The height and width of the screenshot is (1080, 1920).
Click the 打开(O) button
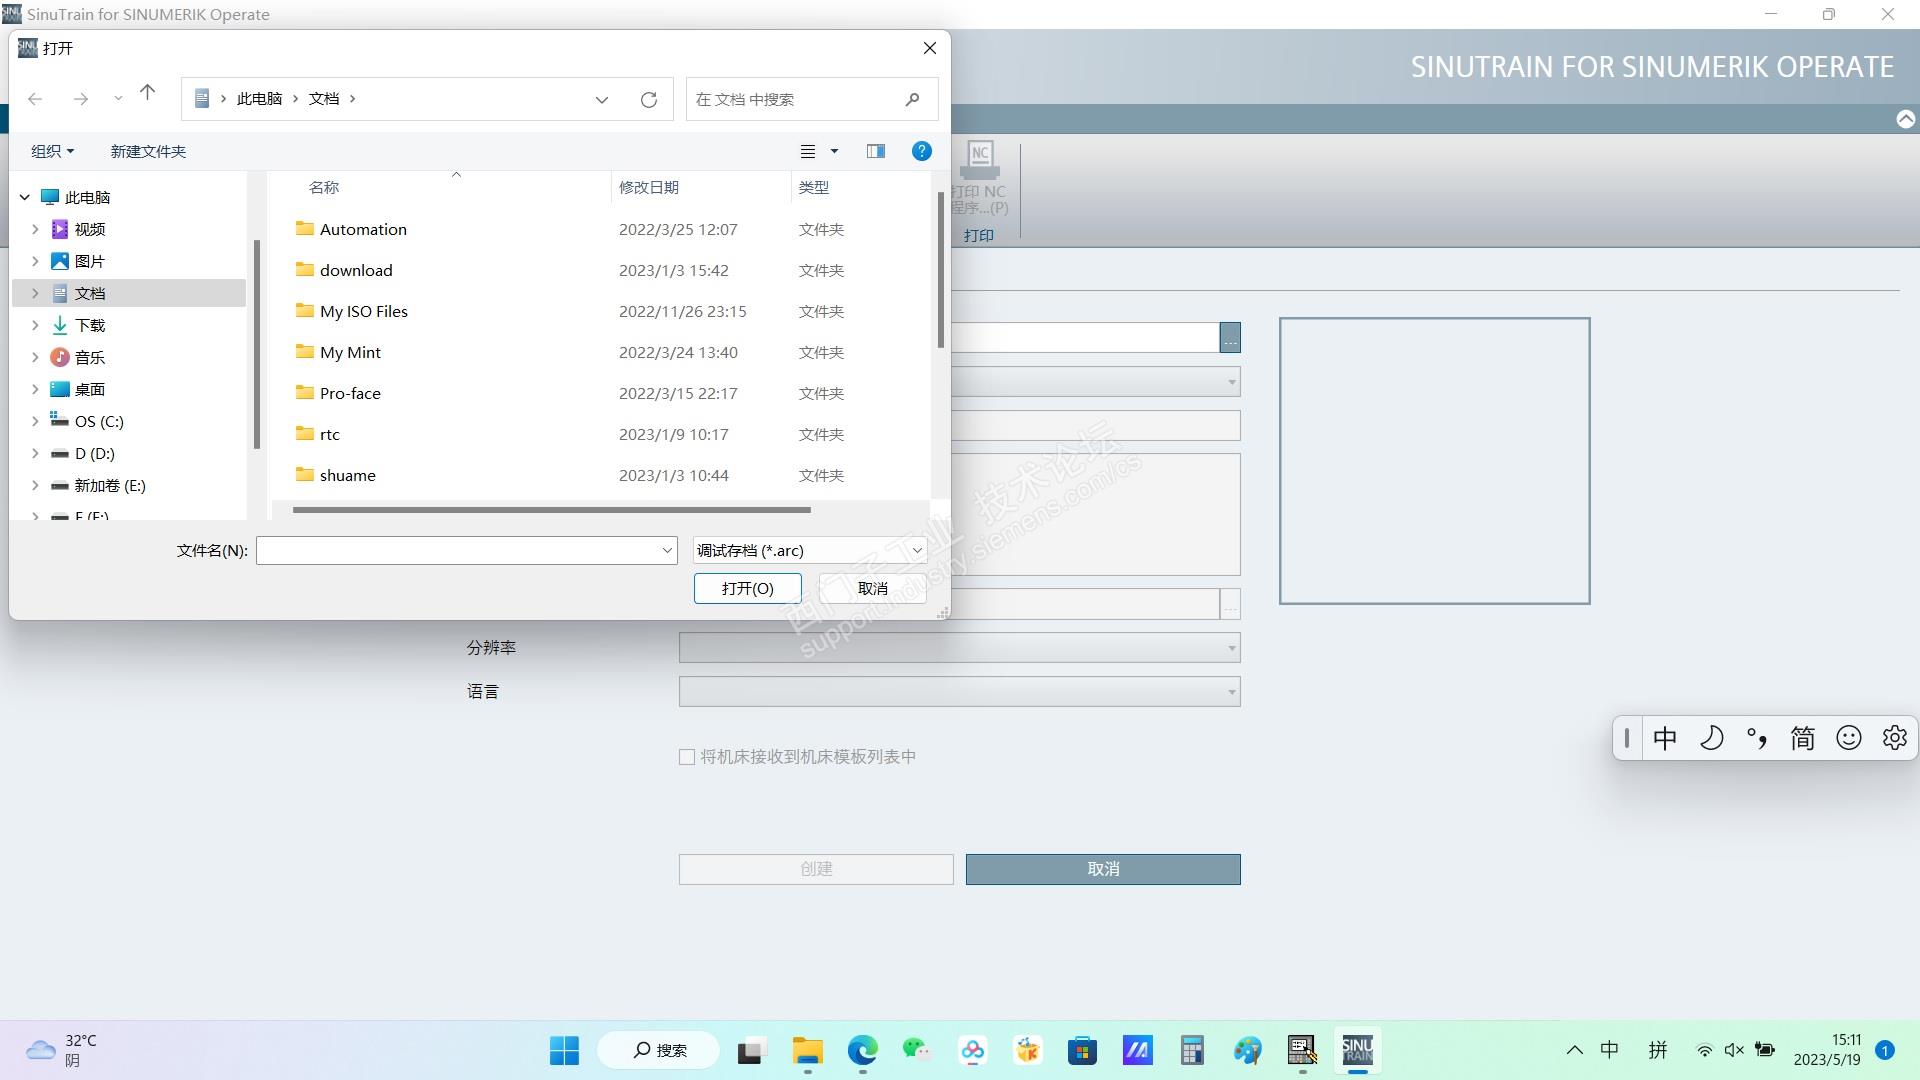747,588
